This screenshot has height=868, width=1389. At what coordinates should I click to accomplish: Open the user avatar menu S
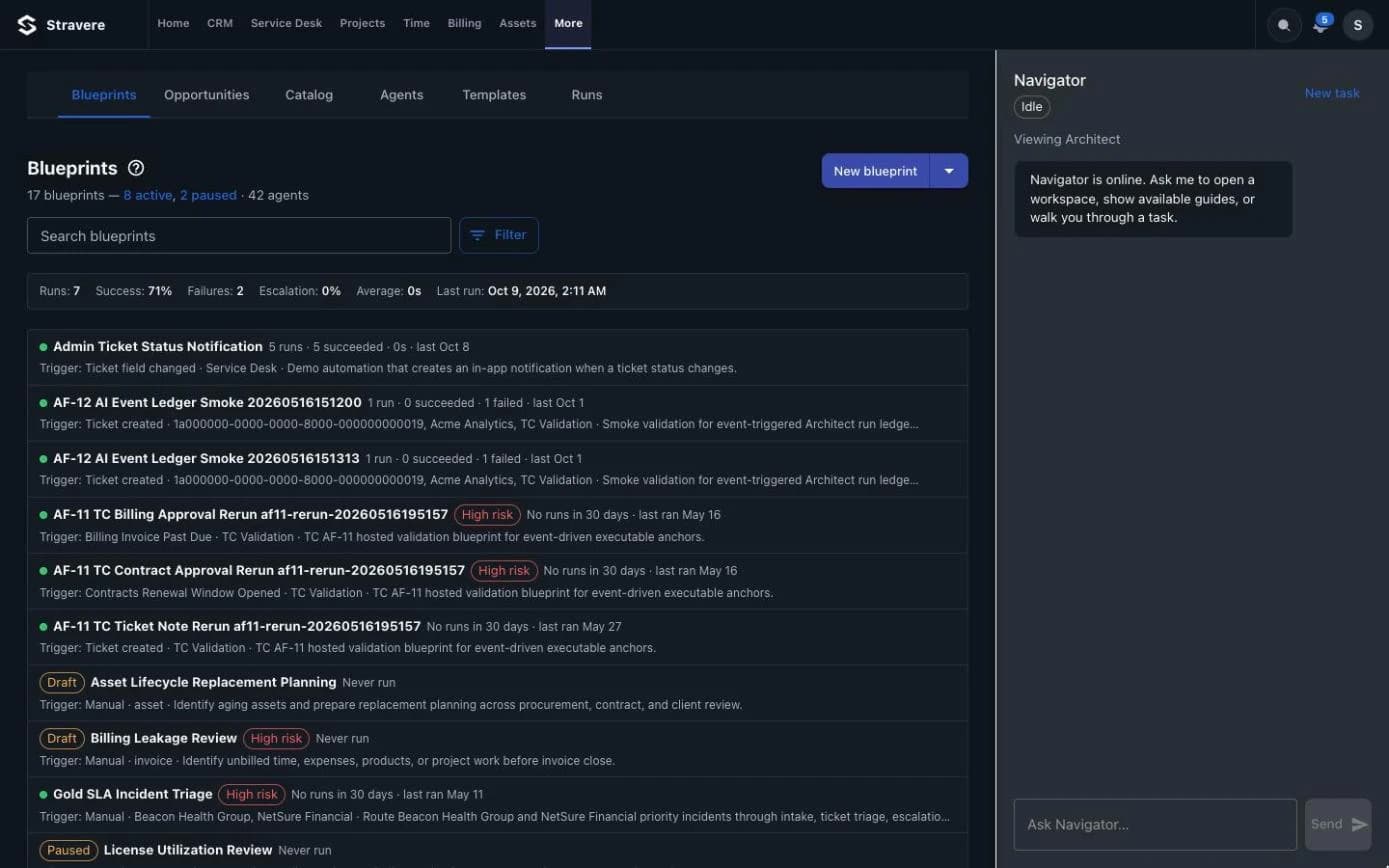pos(1357,25)
